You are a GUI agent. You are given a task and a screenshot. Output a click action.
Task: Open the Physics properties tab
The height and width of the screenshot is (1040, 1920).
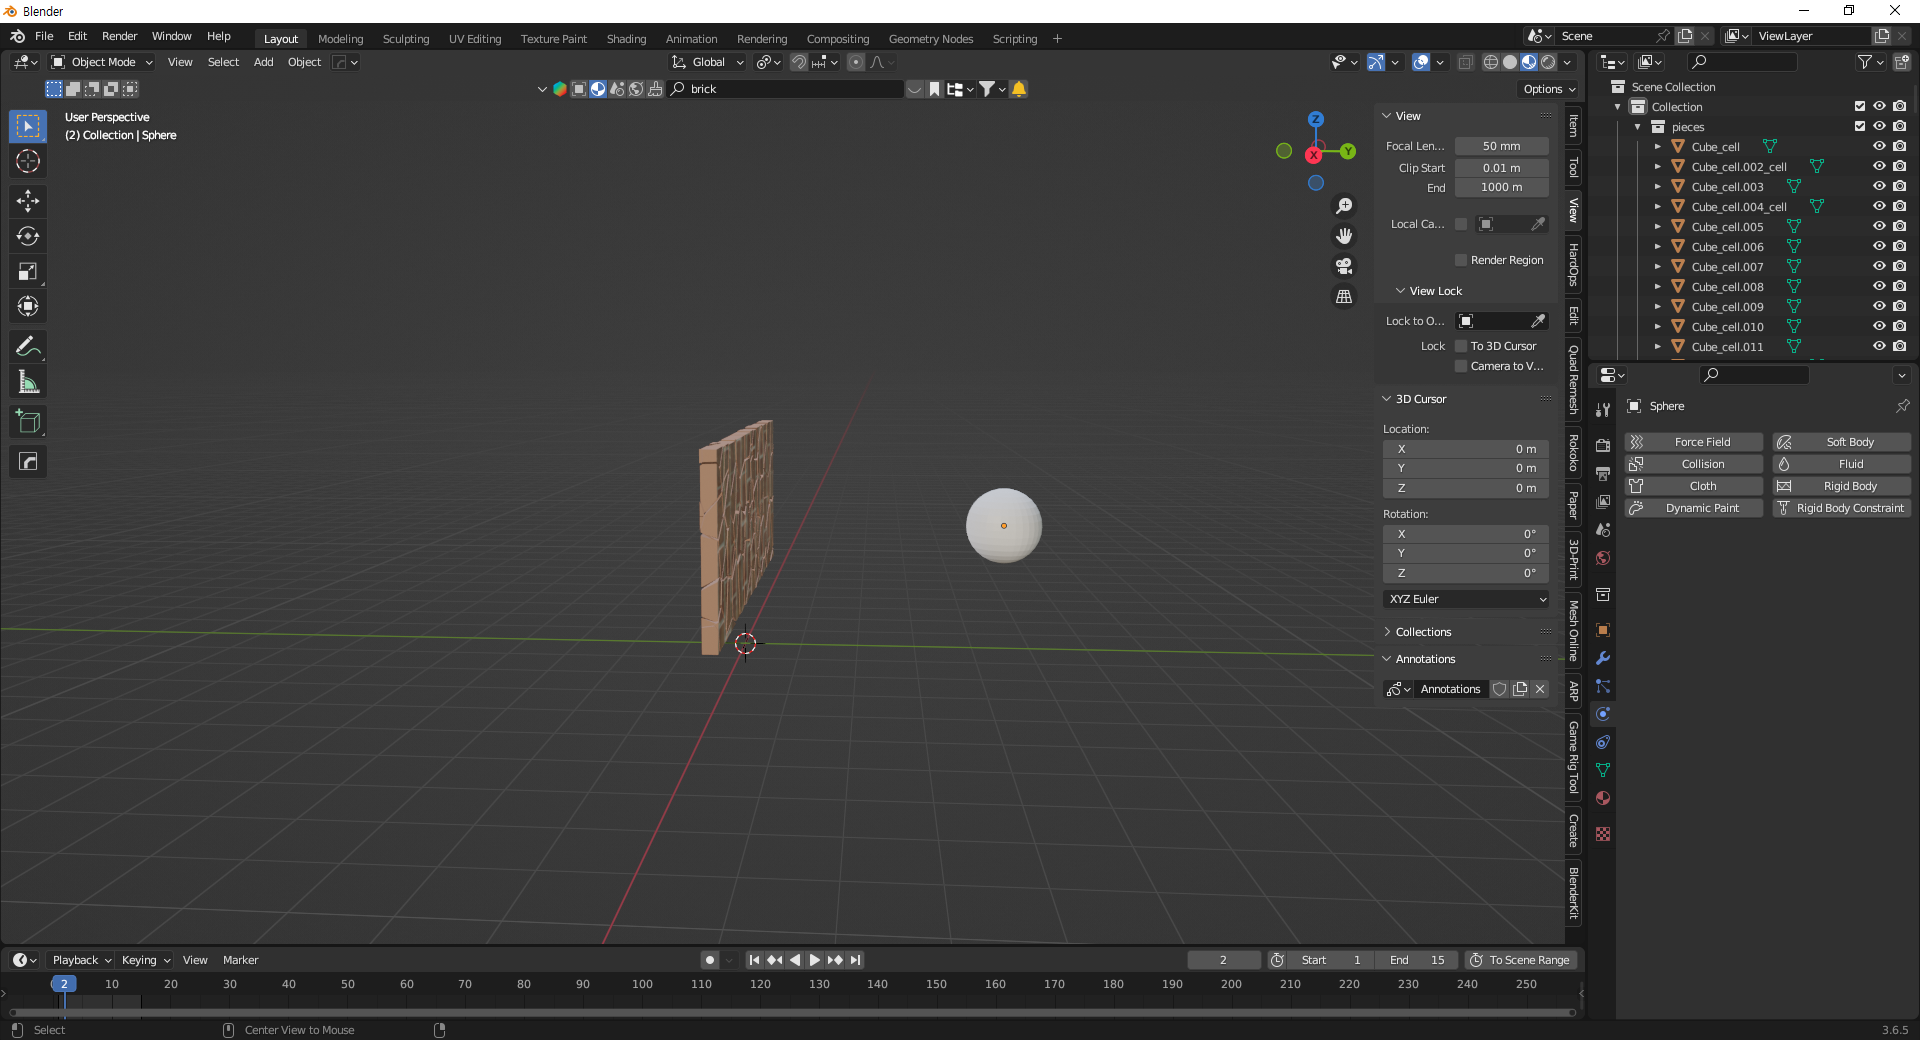pos(1603,714)
